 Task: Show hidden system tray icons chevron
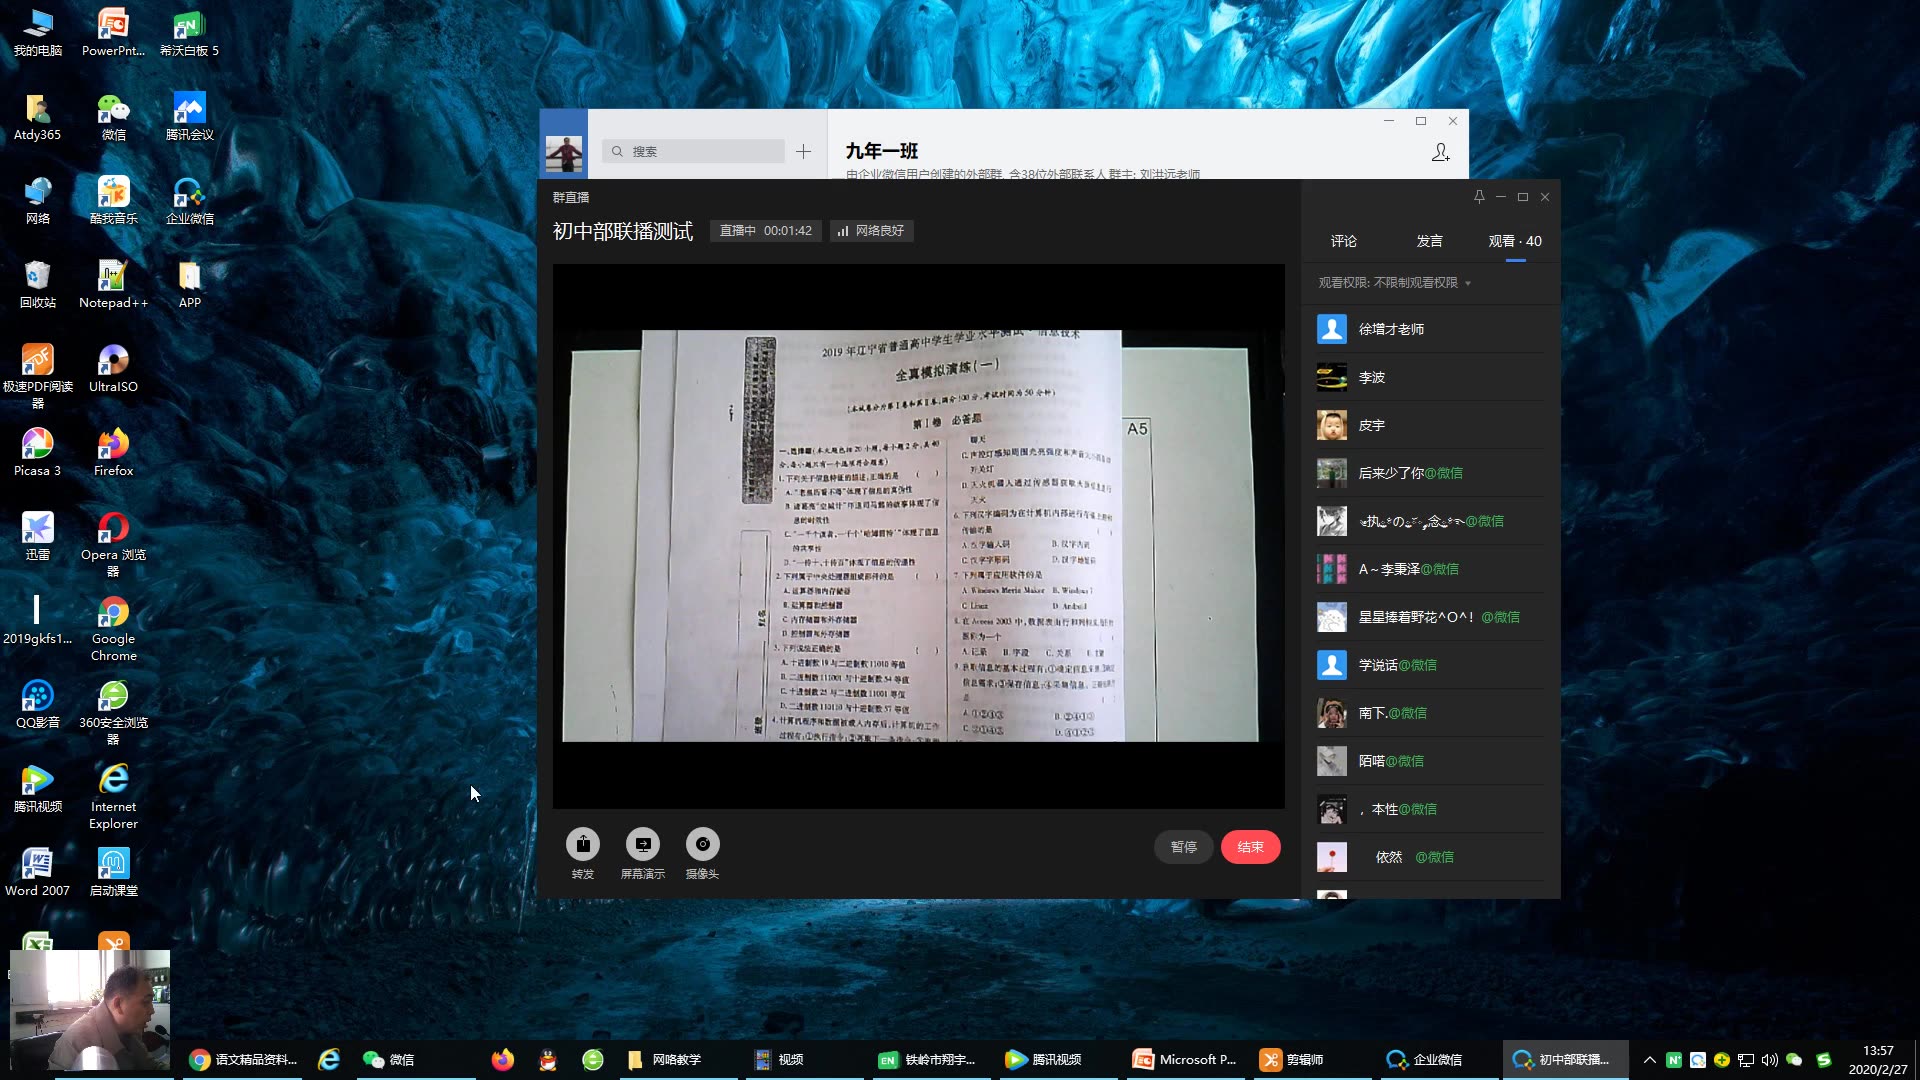[x=1649, y=1060]
